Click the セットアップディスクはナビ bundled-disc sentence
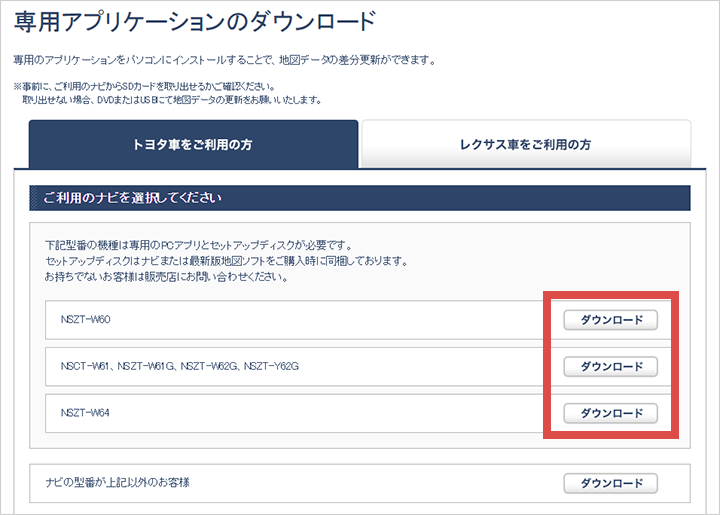720x515 pixels. point(226,261)
